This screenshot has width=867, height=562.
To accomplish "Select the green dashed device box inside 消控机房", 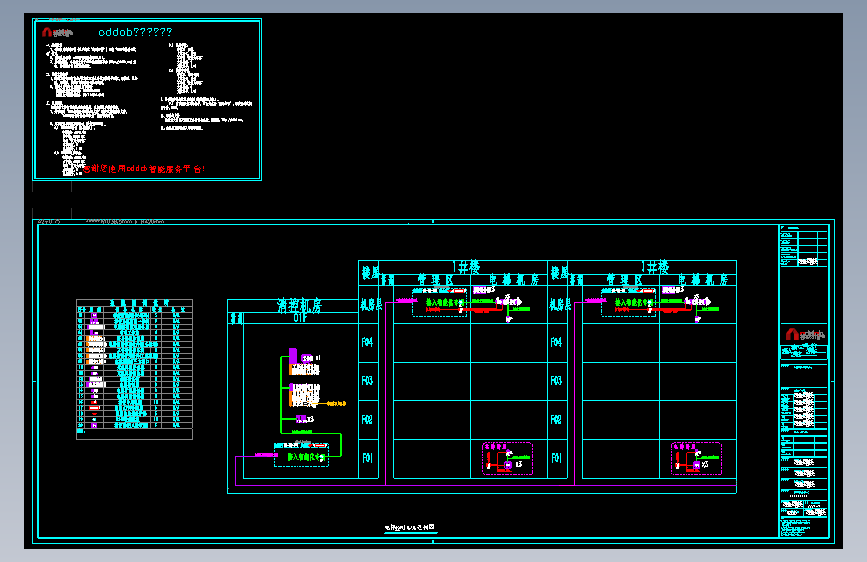I will tap(301, 455).
